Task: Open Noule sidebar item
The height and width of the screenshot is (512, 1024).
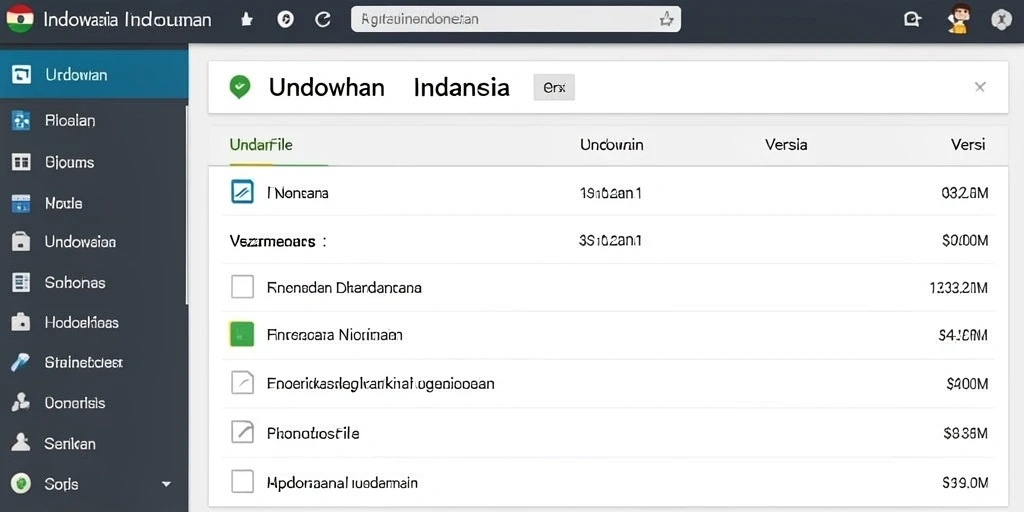Action: tap(94, 203)
